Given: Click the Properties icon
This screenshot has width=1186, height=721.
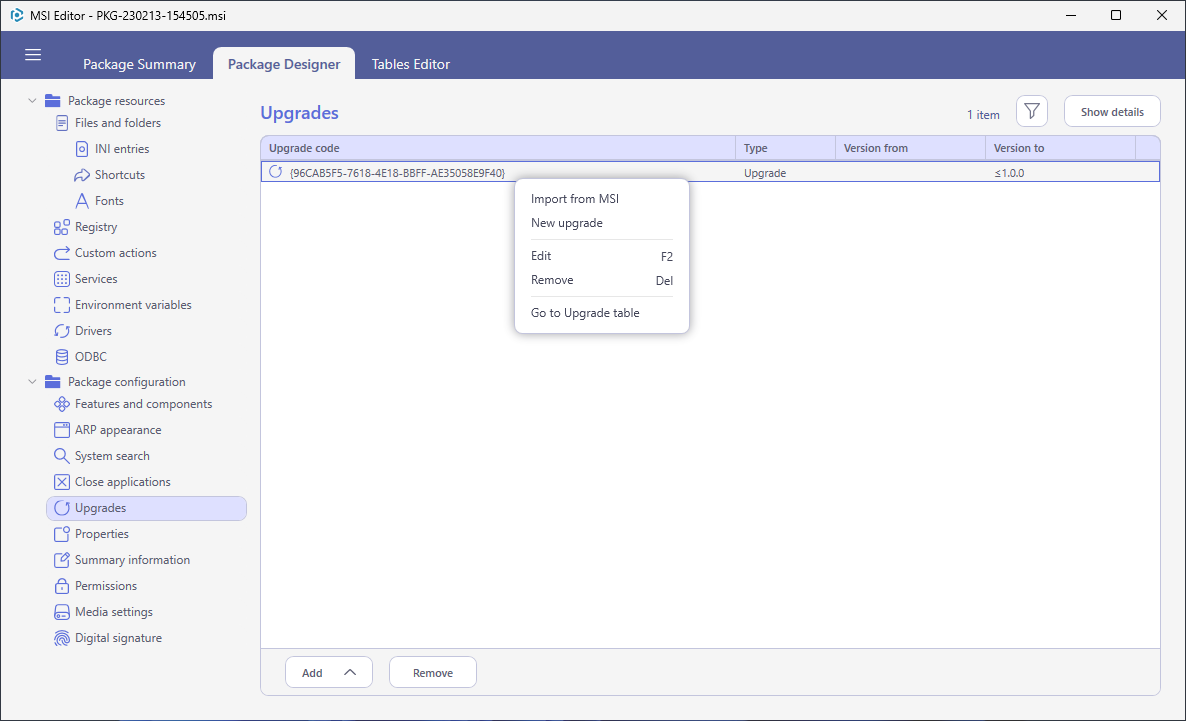Looking at the screenshot, I should [x=62, y=534].
